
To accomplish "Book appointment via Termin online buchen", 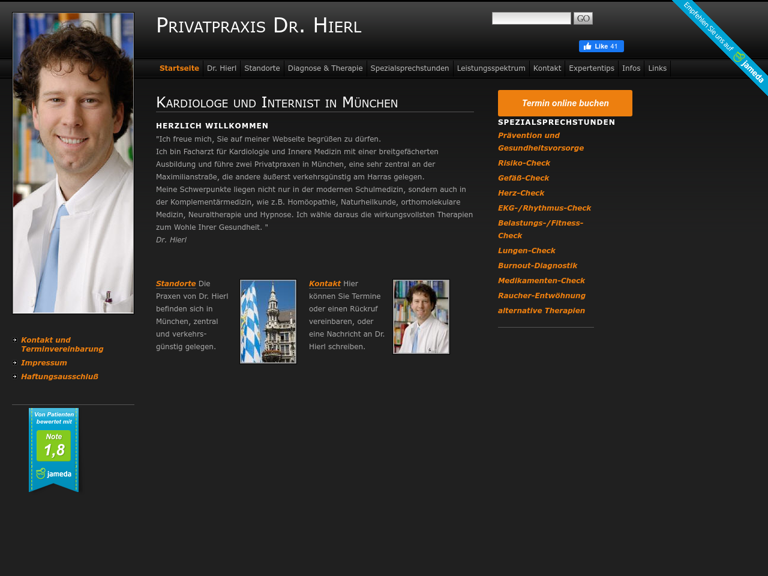I will click(565, 103).
